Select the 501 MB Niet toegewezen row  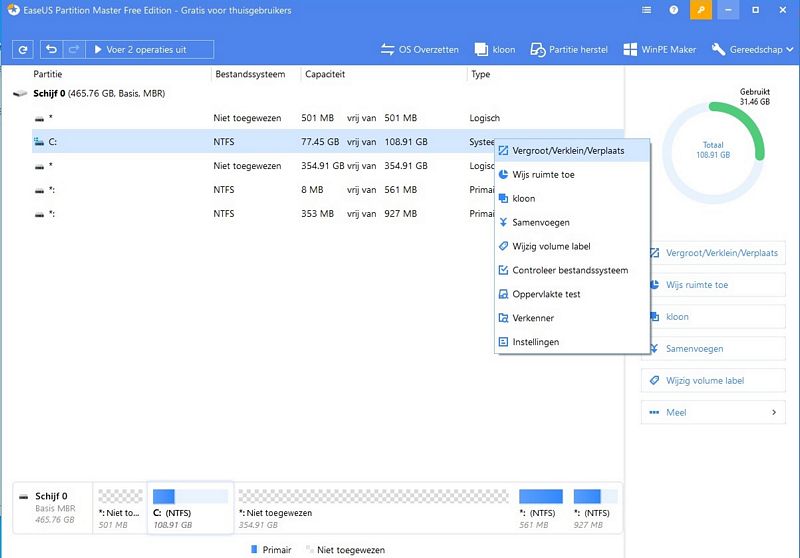(327, 118)
